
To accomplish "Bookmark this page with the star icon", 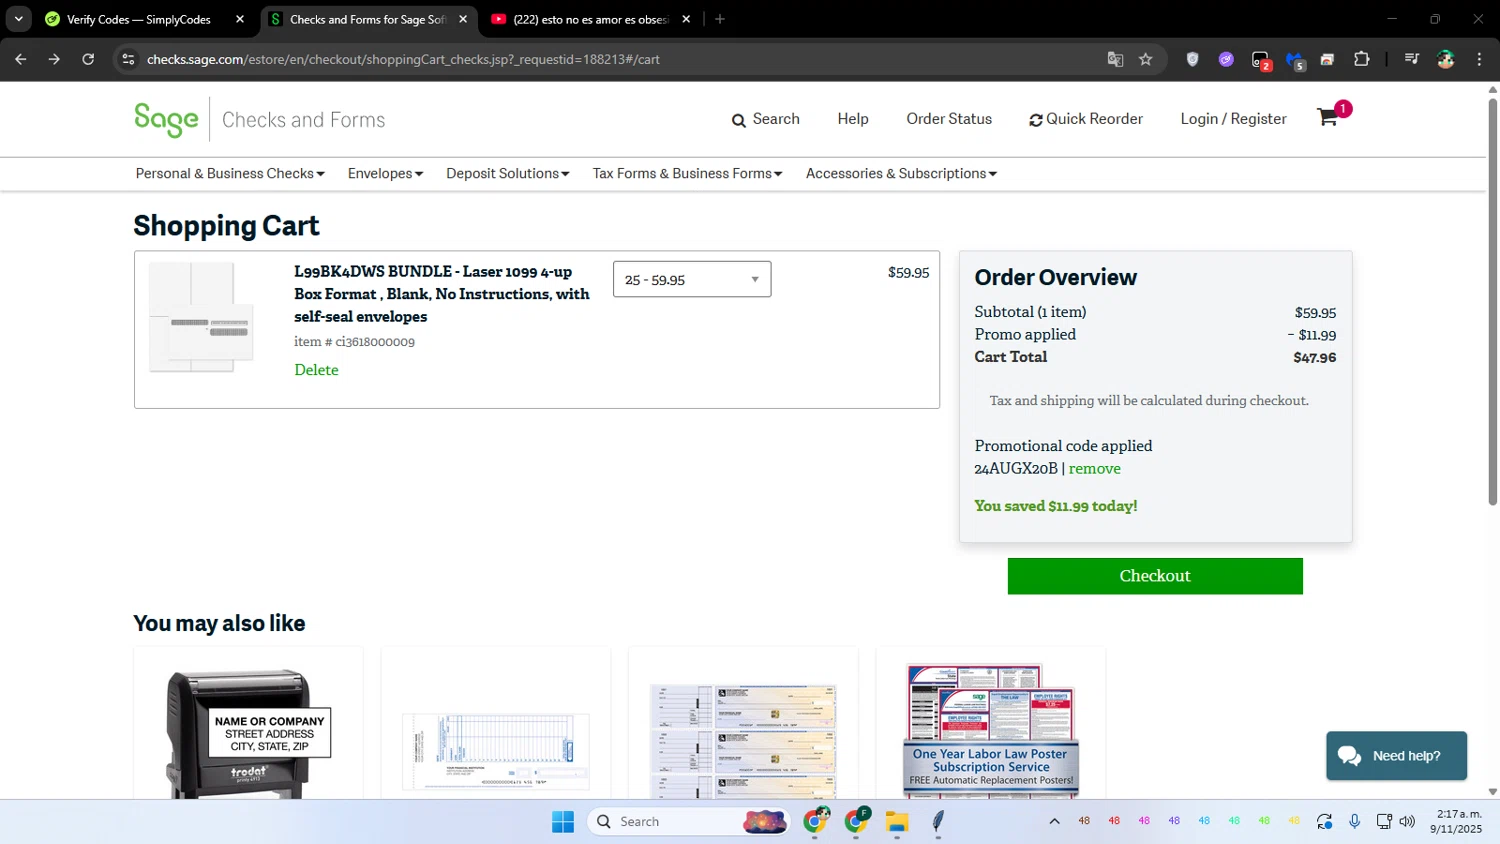I will tap(1146, 59).
